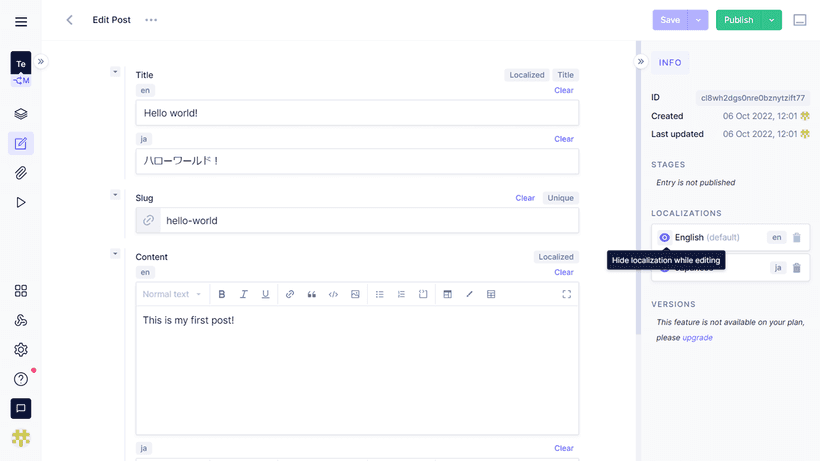This screenshot has width=820, height=461.
Task: Edit the English title input
Action: coord(357,113)
